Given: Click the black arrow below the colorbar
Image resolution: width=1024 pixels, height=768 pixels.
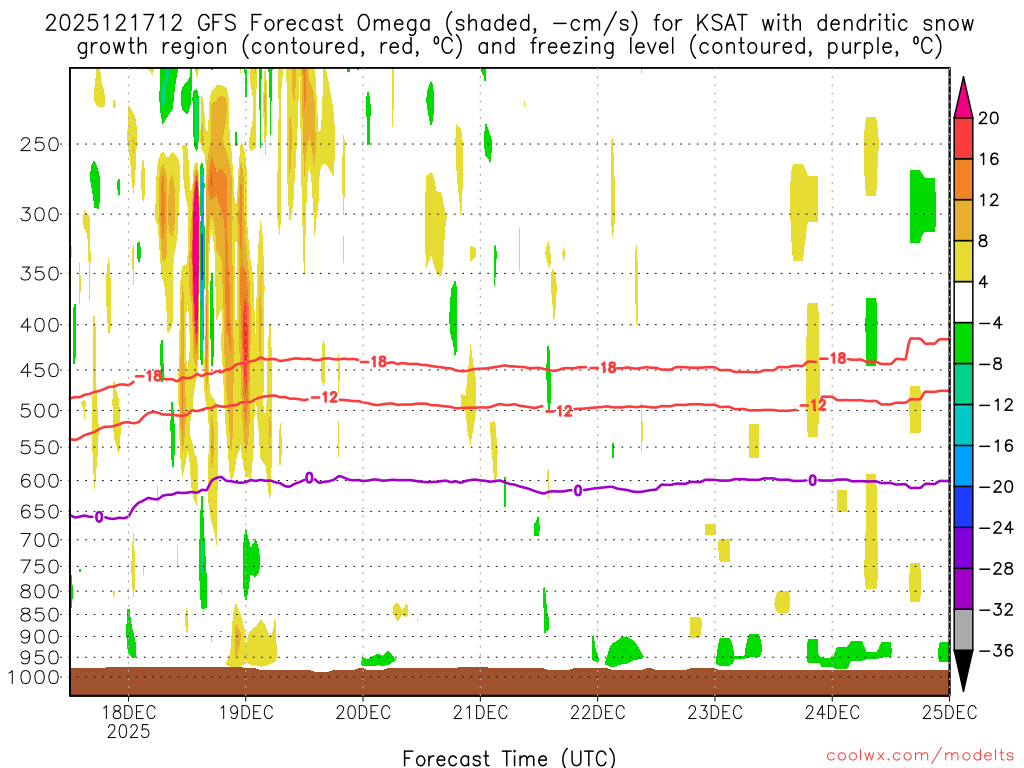Looking at the screenshot, I should 964,670.
